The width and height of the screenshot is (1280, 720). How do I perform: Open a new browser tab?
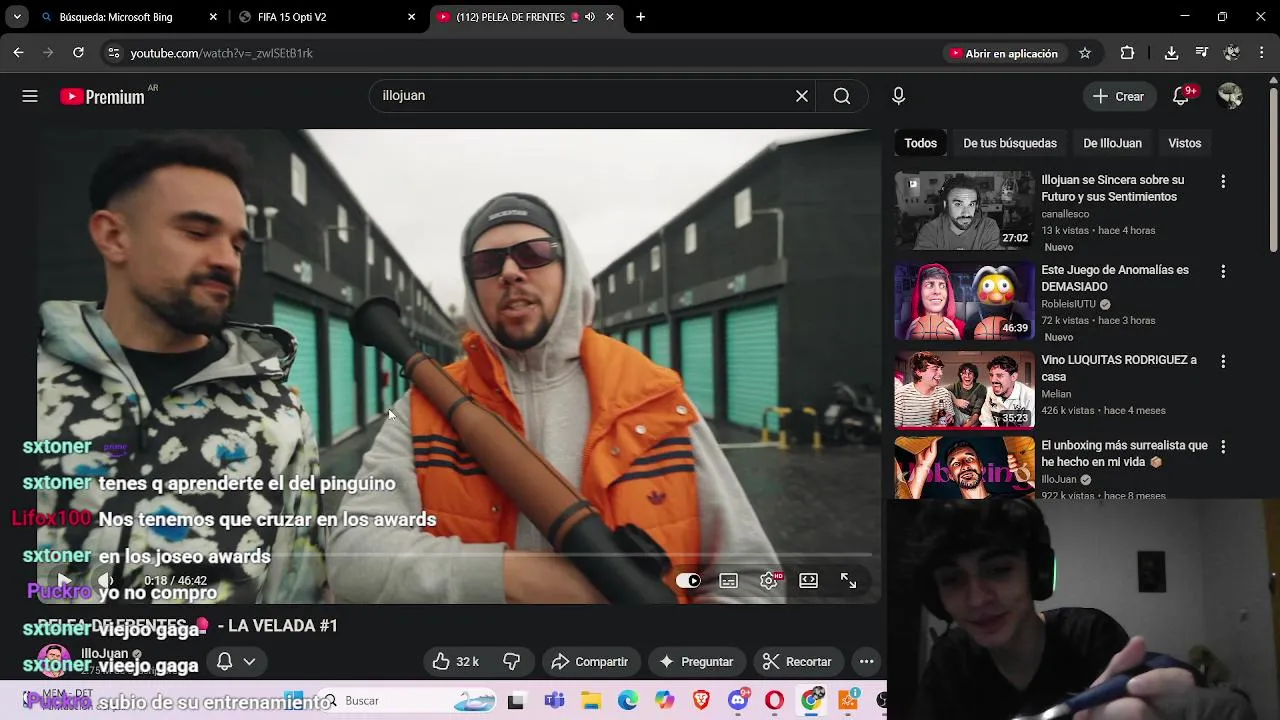tap(640, 17)
